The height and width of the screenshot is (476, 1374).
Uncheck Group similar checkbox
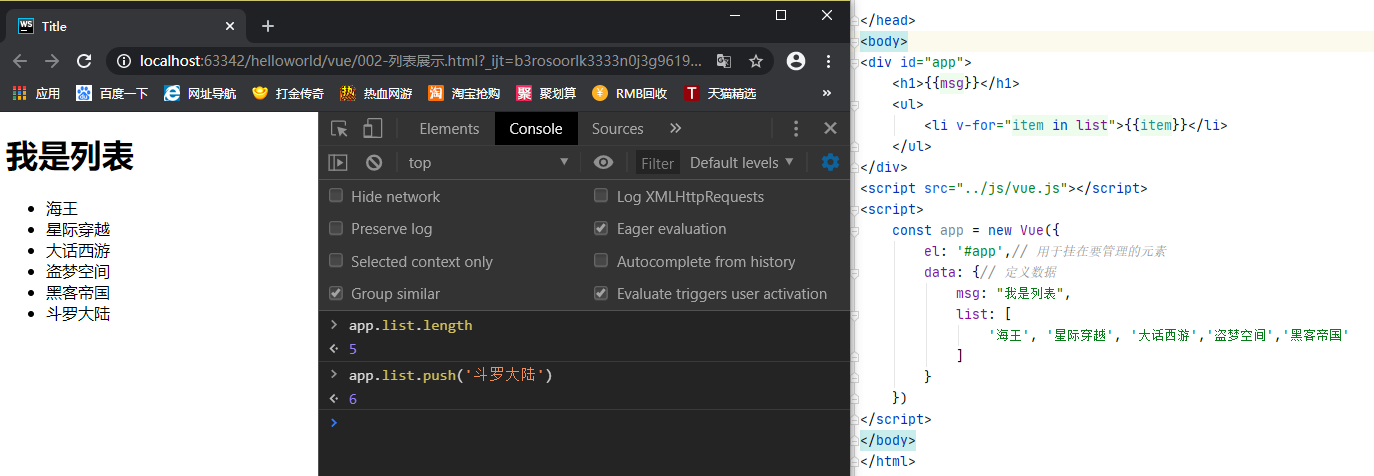[x=336, y=293]
